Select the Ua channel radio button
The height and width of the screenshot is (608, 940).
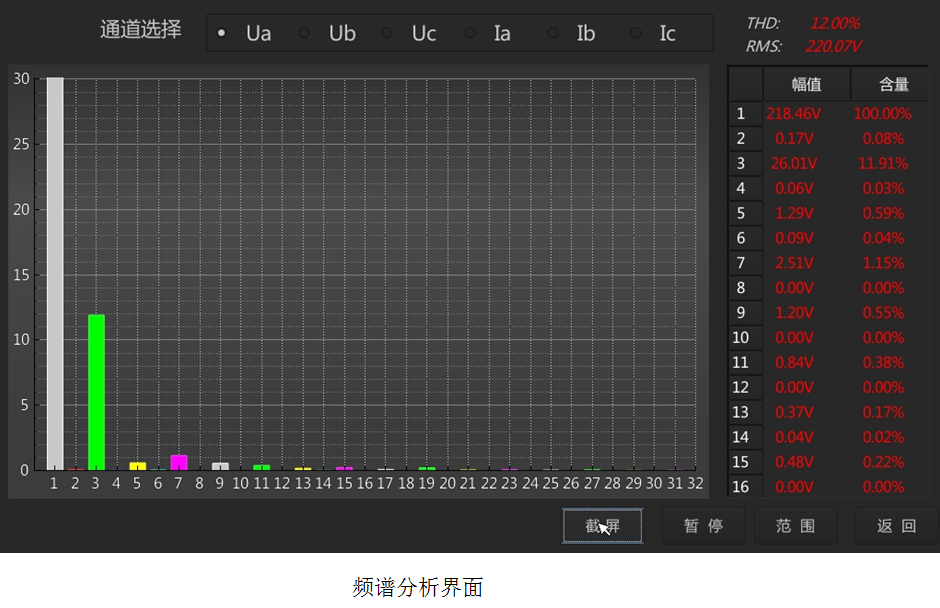[x=222, y=33]
